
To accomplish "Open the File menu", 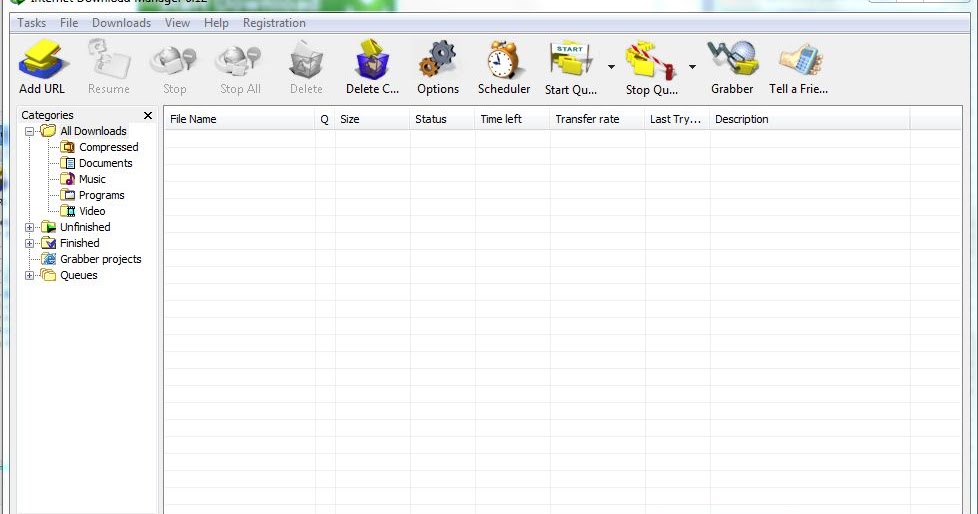I will (69, 23).
